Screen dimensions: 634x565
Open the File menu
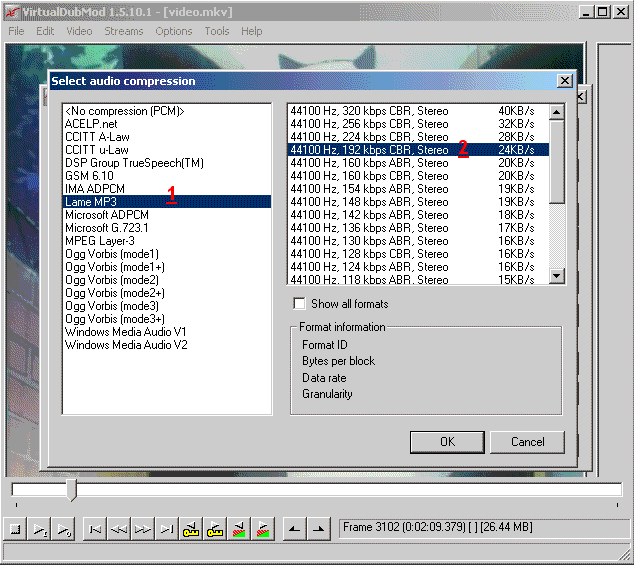(x=16, y=31)
